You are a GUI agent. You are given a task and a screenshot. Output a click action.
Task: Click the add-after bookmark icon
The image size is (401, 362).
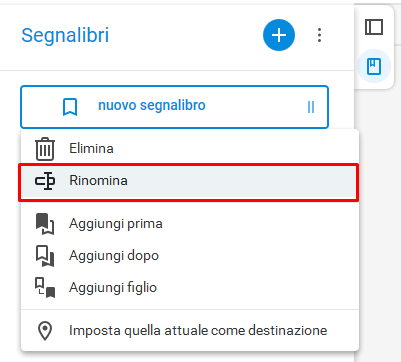(x=45, y=256)
